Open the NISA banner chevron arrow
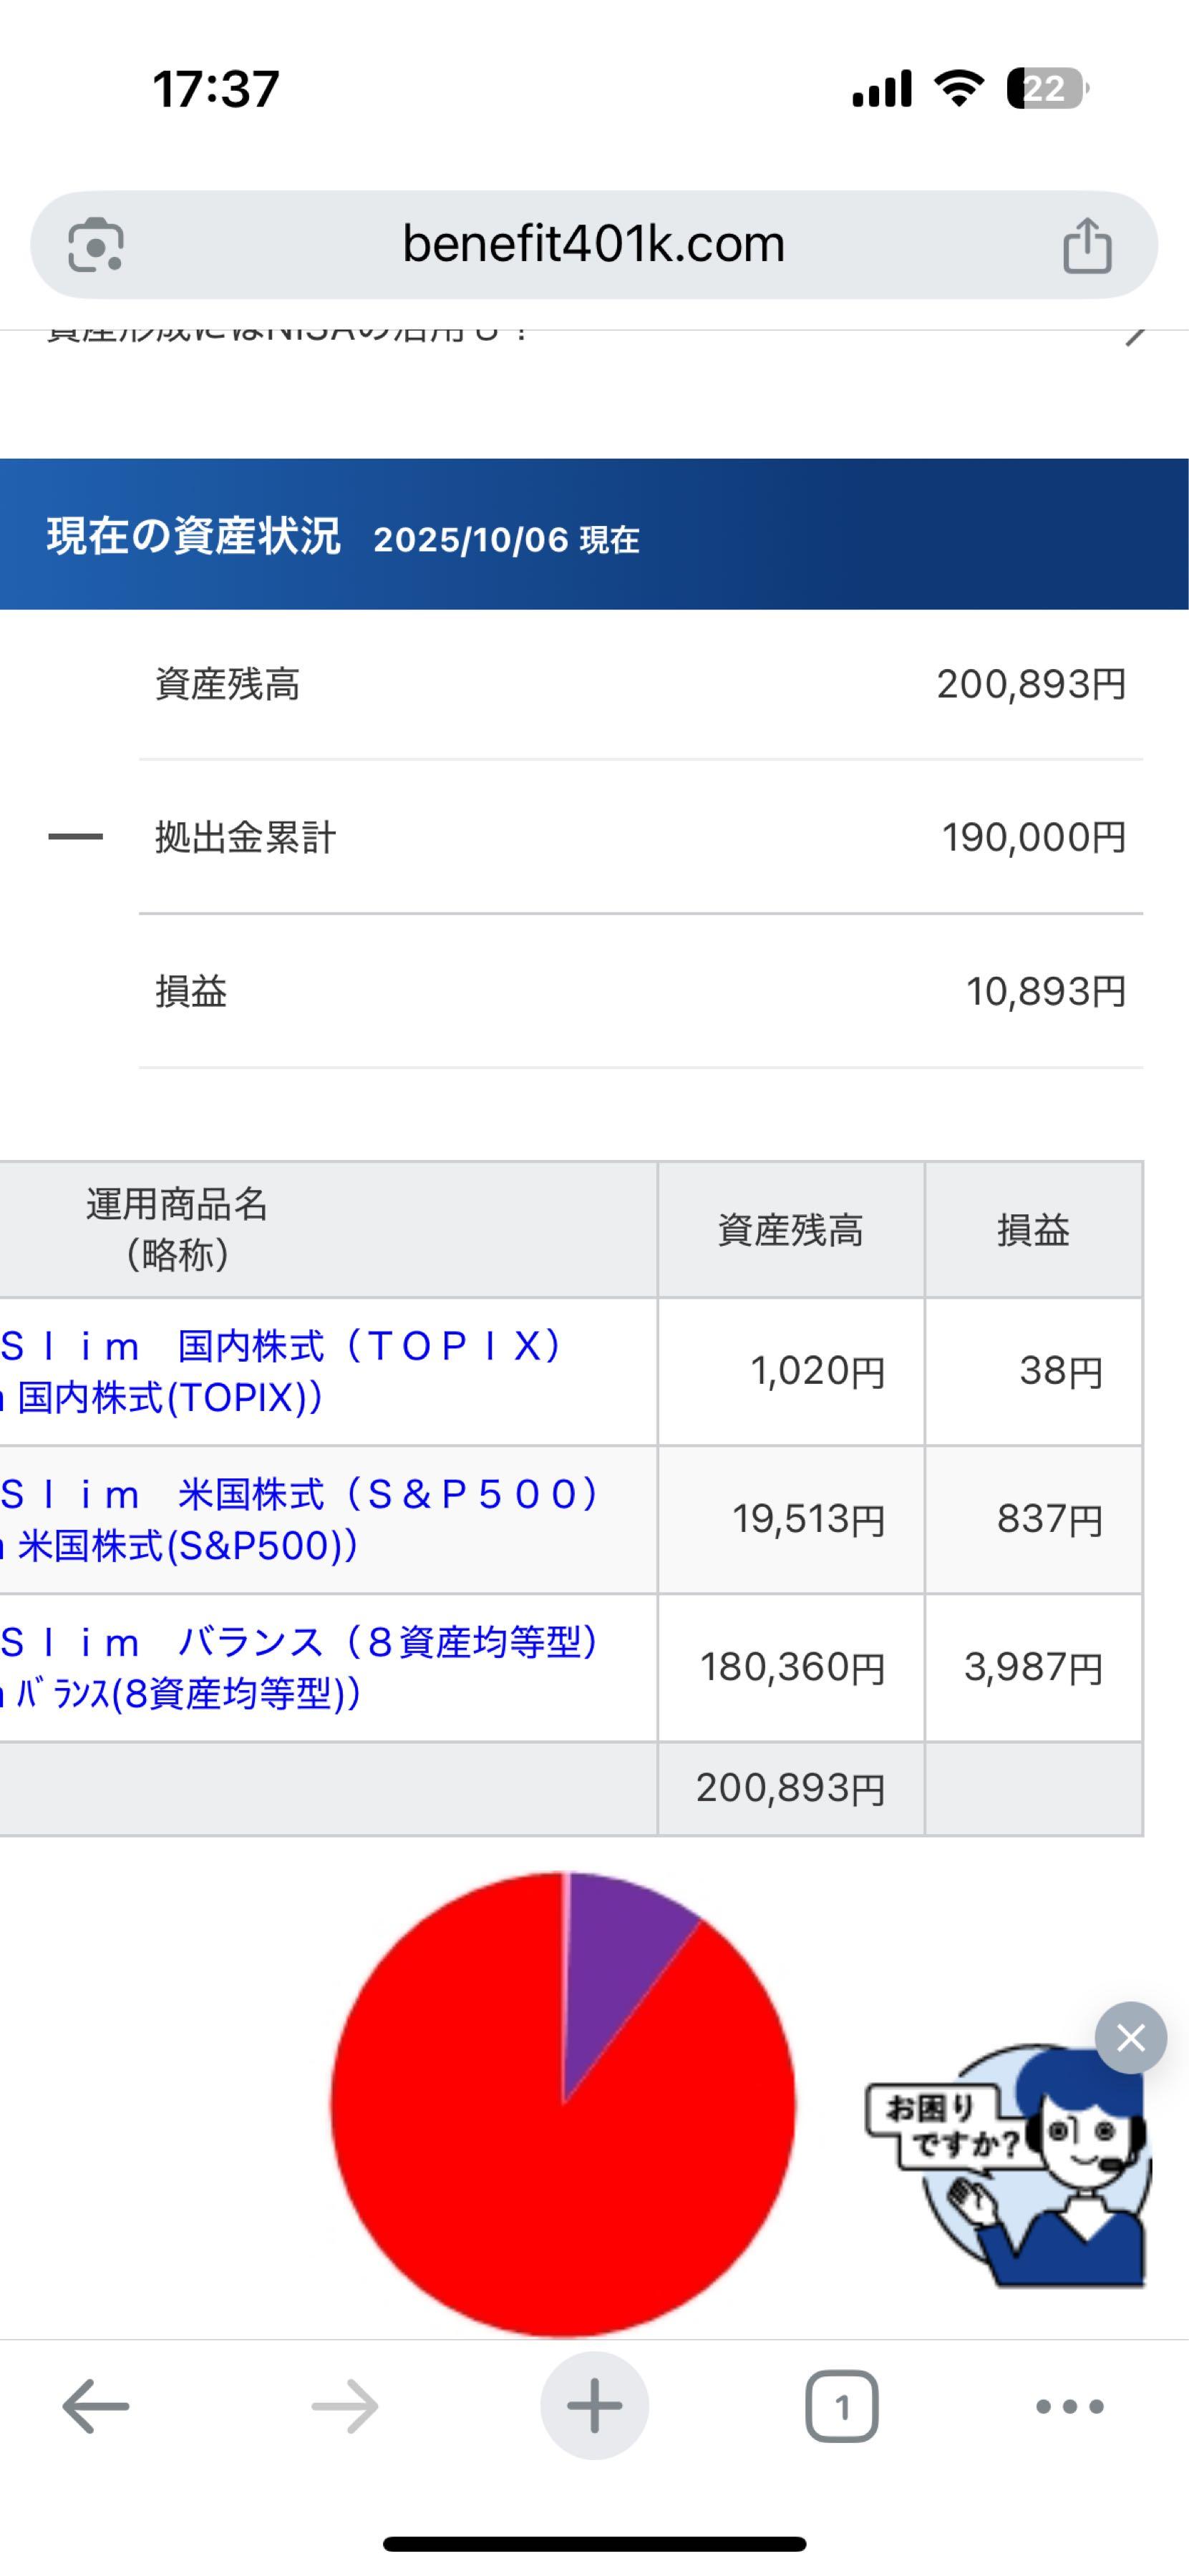The image size is (1189, 2576). [x=1134, y=333]
